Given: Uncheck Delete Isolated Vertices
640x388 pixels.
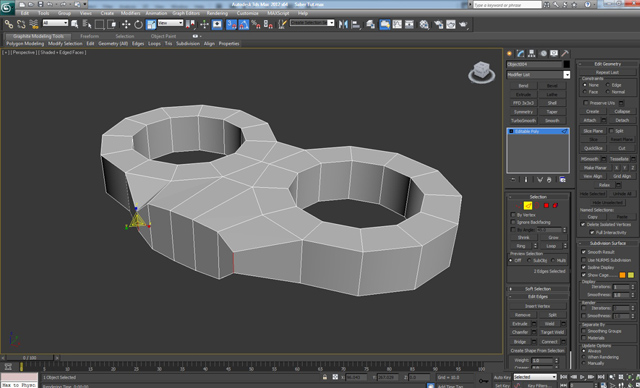Looking at the screenshot, I should tap(583, 225).
